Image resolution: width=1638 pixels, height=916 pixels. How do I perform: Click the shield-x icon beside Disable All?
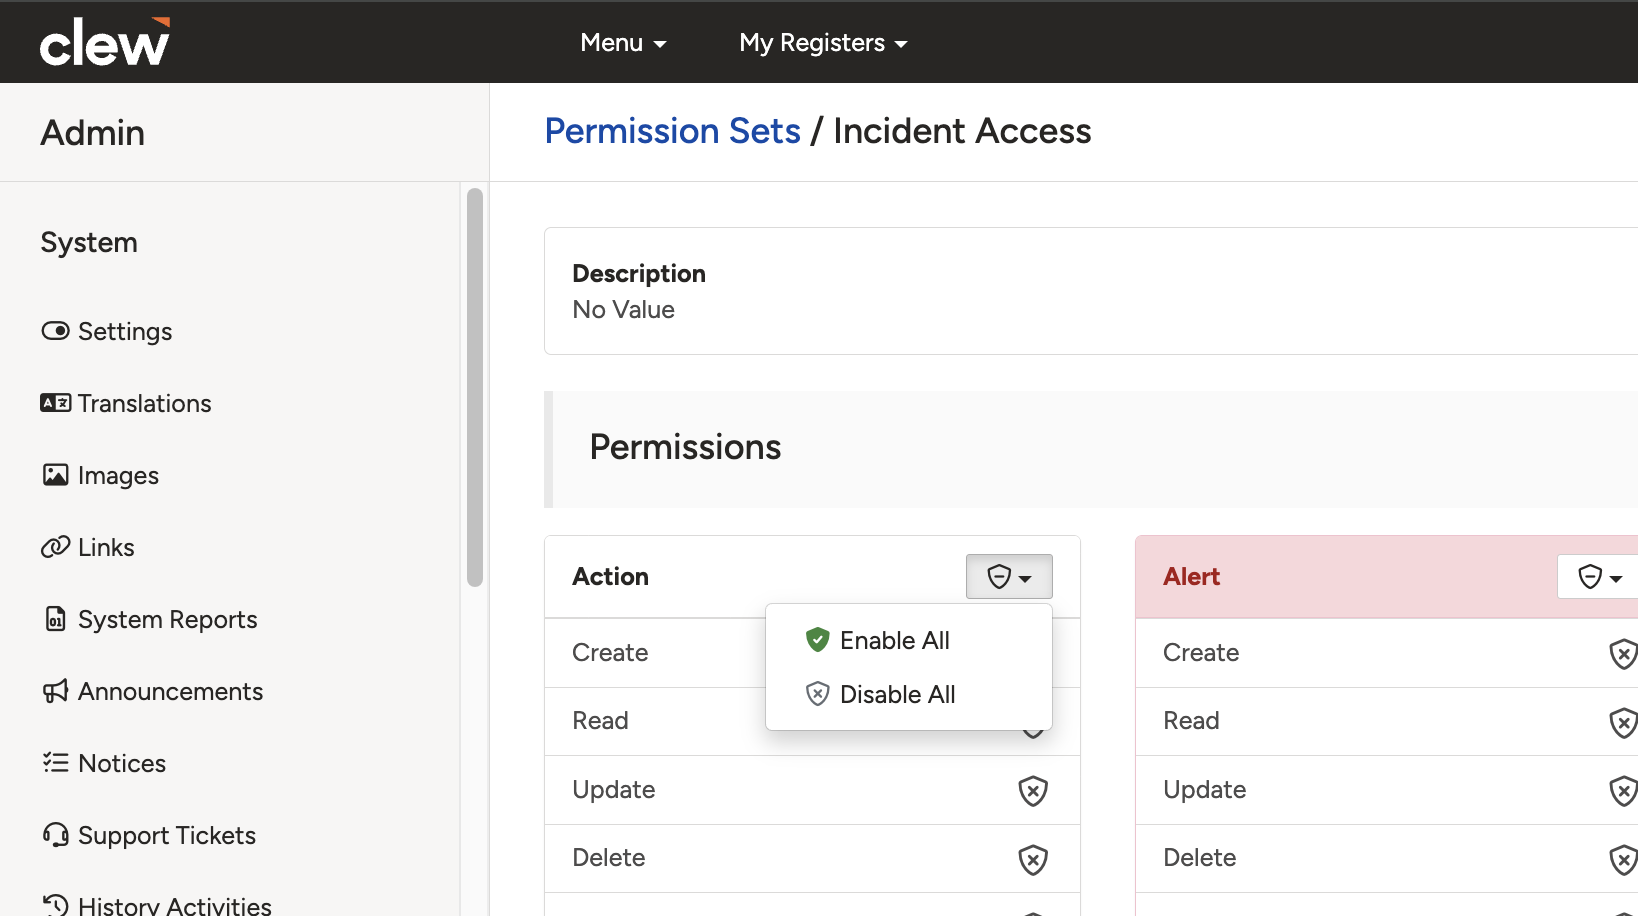click(x=818, y=693)
